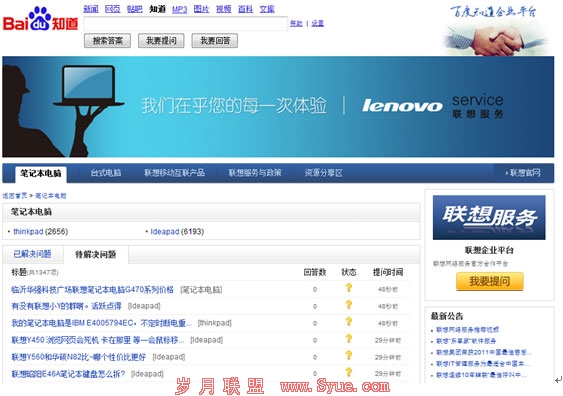Click the question-mark status icon for the IBM question
This screenshot has height=396, width=563.
coord(348,322)
